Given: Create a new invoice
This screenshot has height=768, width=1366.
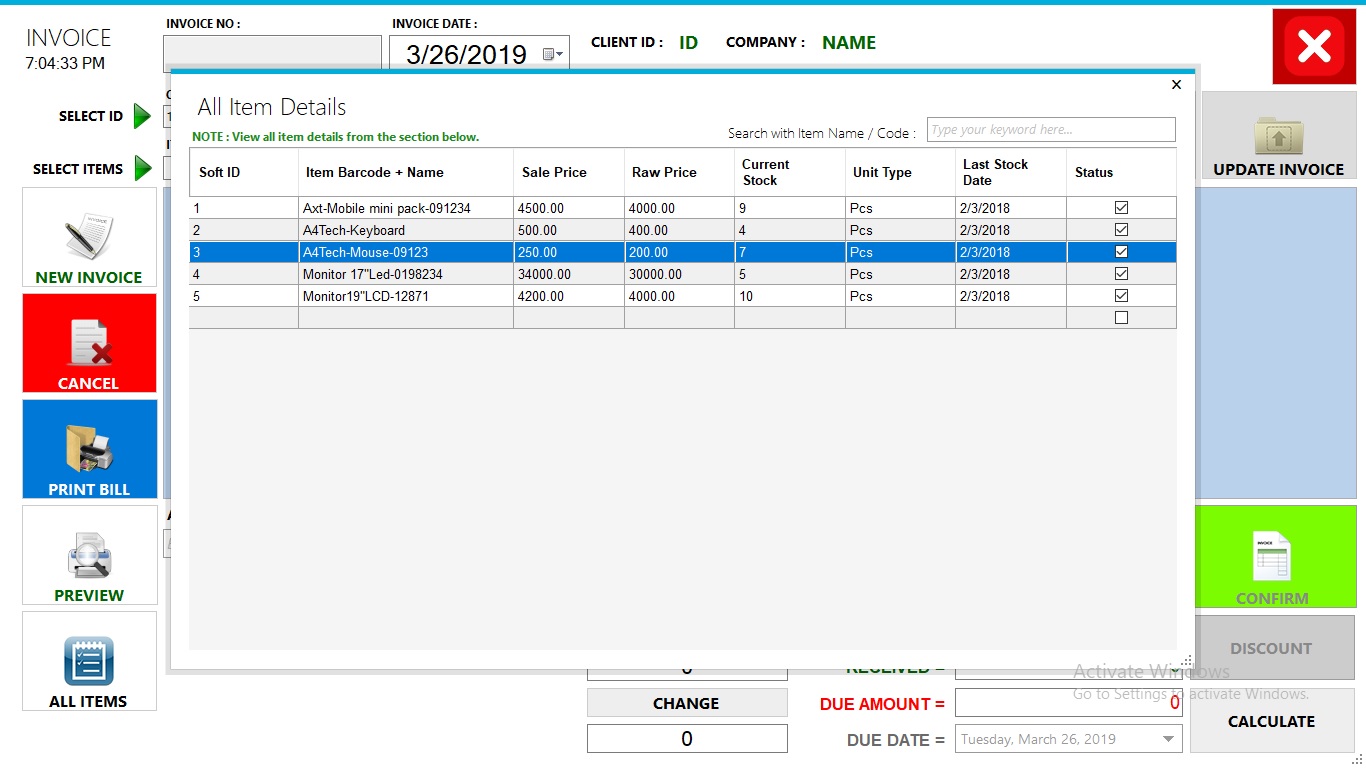Looking at the screenshot, I should click(x=89, y=237).
